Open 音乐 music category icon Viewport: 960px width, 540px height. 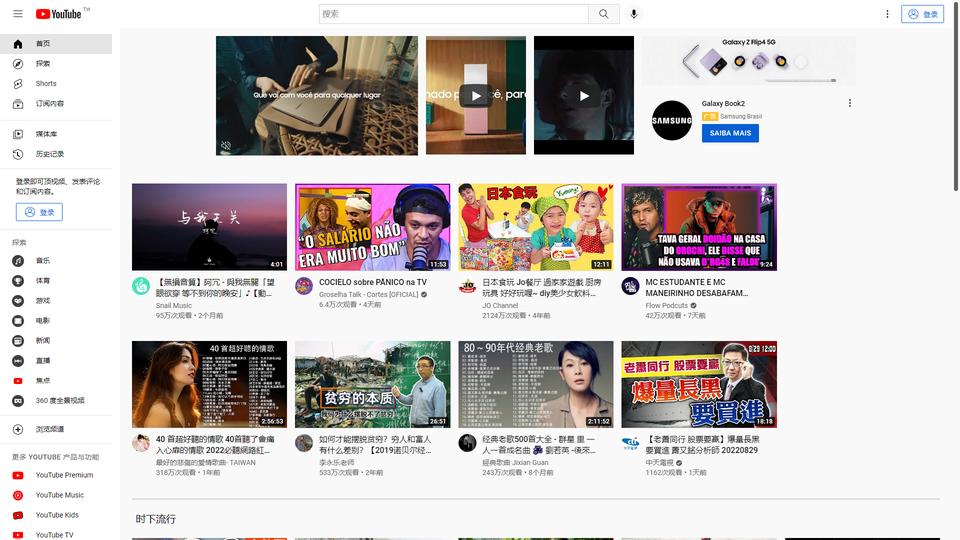[x=18, y=261]
